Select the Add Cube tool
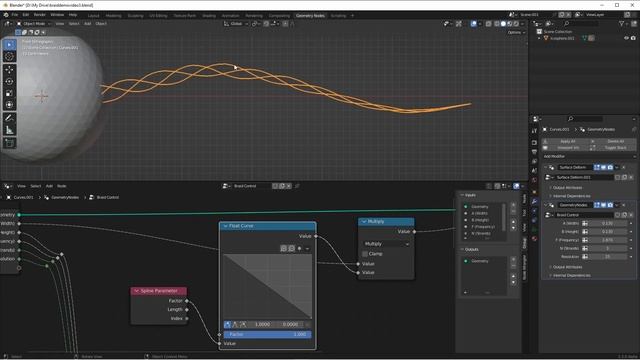The width and height of the screenshot is (640, 360). click(x=9, y=143)
